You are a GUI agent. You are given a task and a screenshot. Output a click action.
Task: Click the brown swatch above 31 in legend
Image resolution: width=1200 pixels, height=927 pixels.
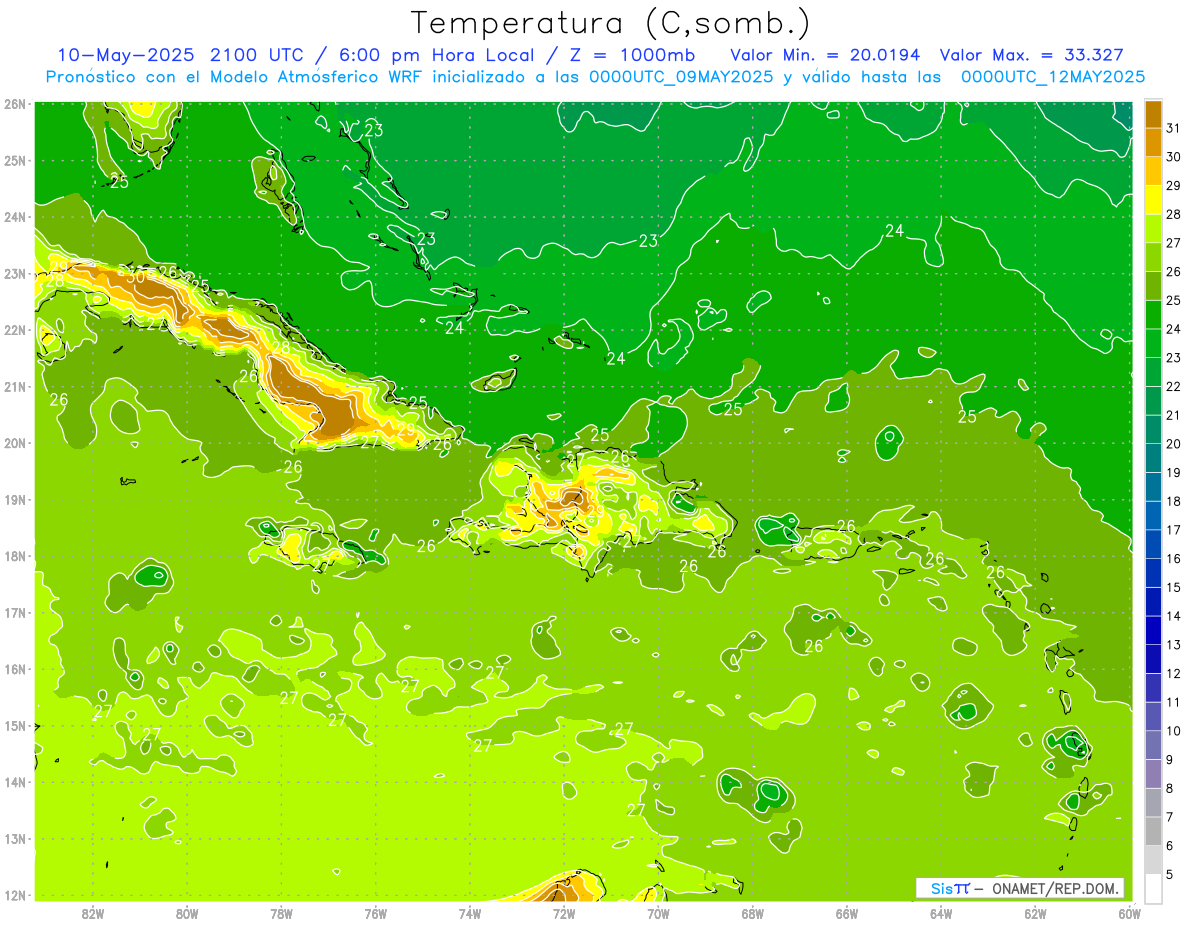1153,114
